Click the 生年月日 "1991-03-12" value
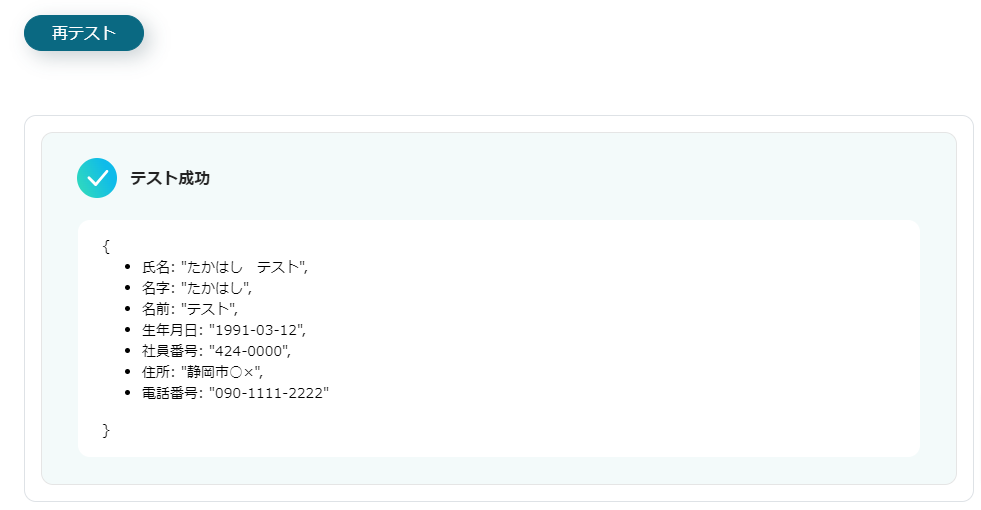Screen dimensions: 981x510 coord(255,330)
